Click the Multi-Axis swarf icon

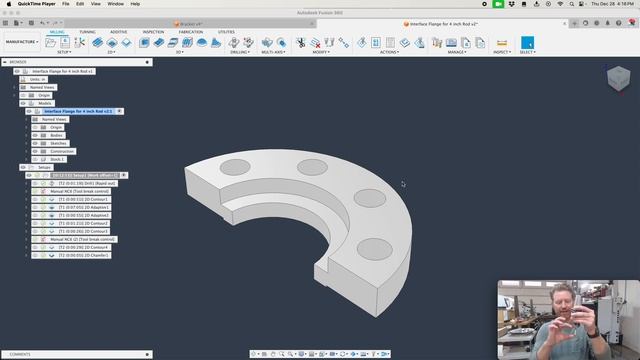267,42
